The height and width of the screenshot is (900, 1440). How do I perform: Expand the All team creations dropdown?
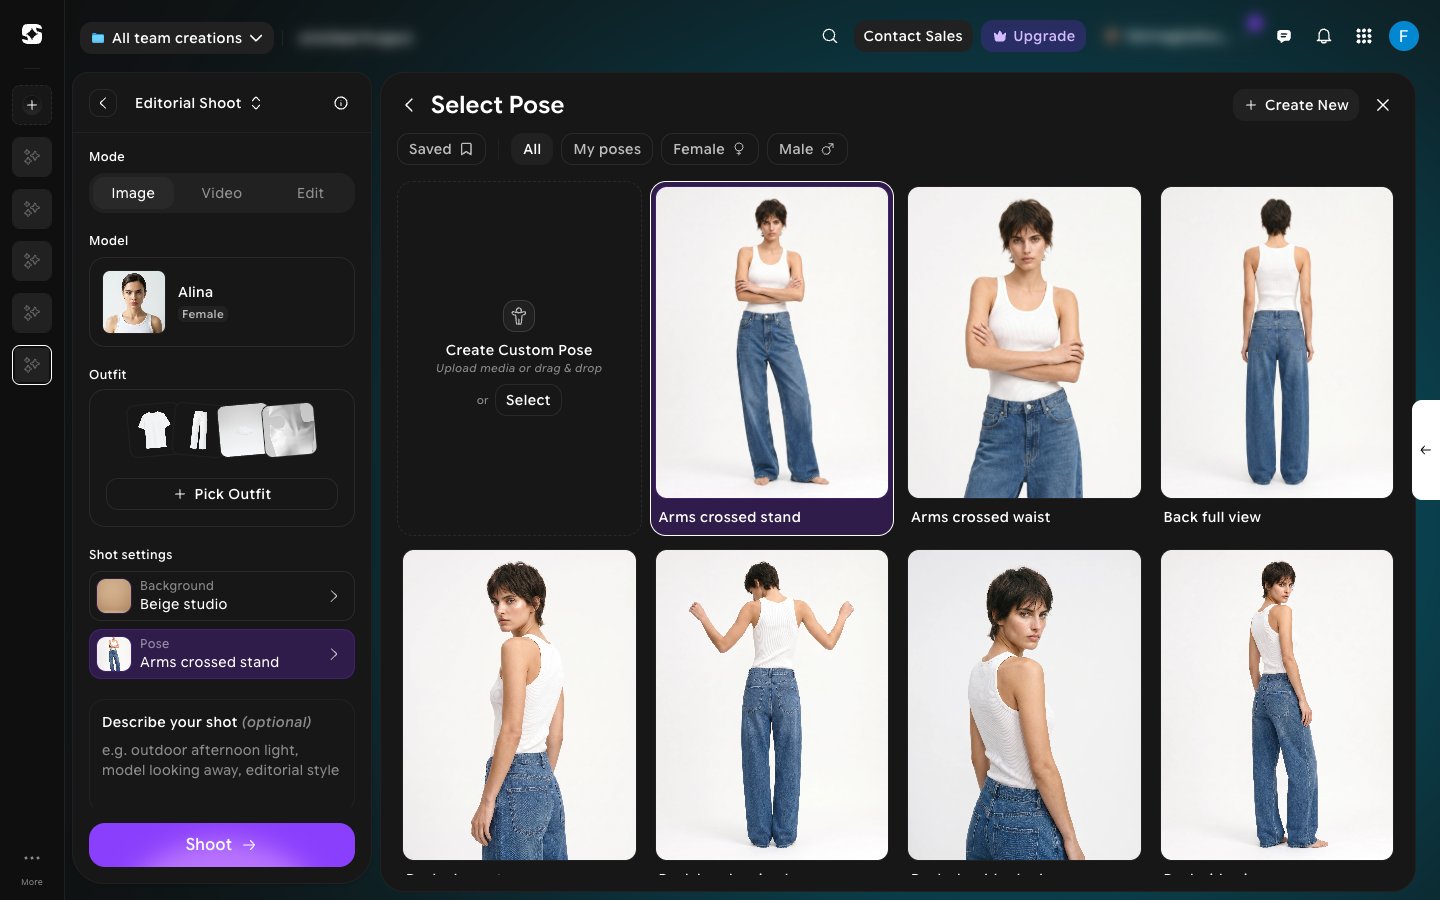(x=177, y=38)
